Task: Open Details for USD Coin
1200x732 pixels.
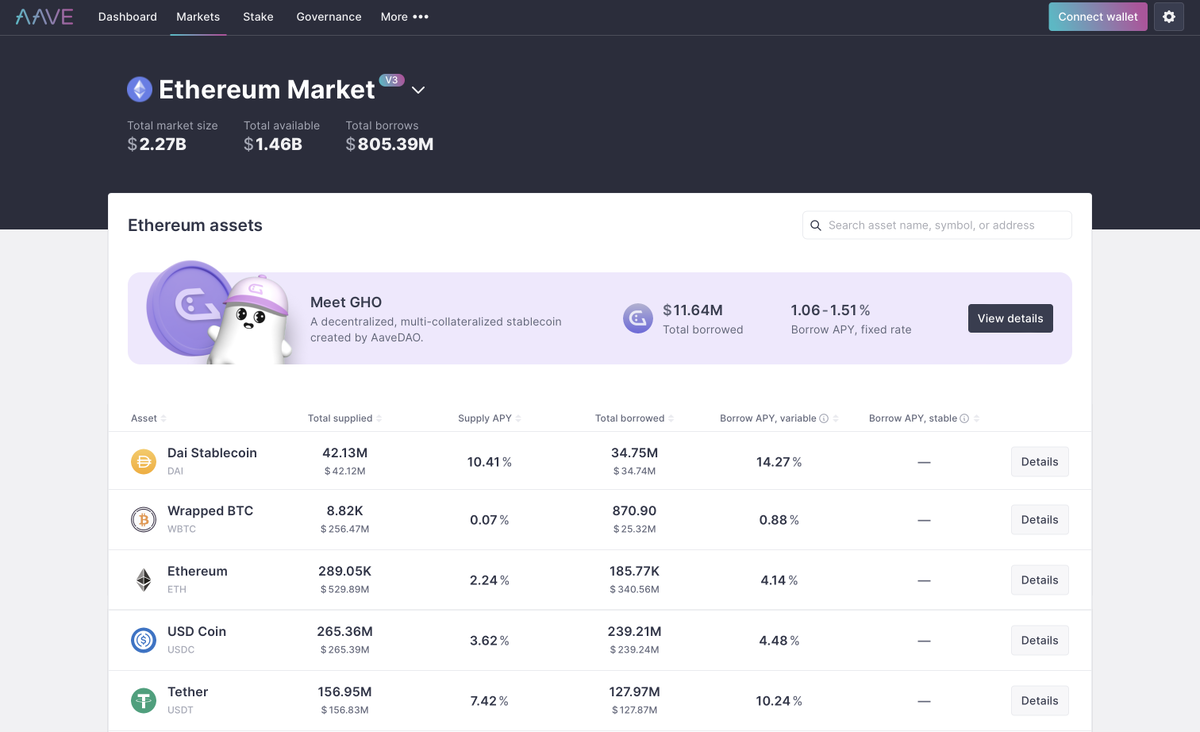Action: [1040, 640]
